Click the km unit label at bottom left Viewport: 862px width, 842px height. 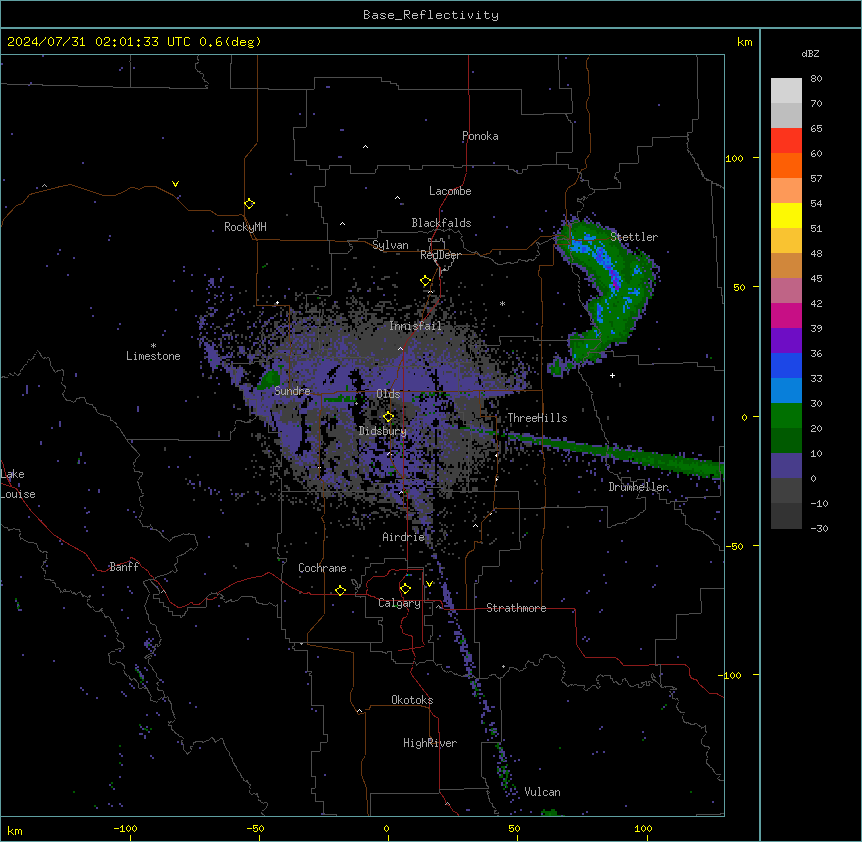(x=15, y=830)
